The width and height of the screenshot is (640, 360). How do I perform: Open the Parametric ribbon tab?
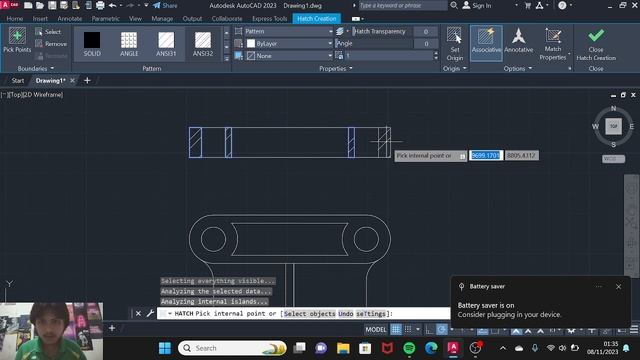point(105,19)
